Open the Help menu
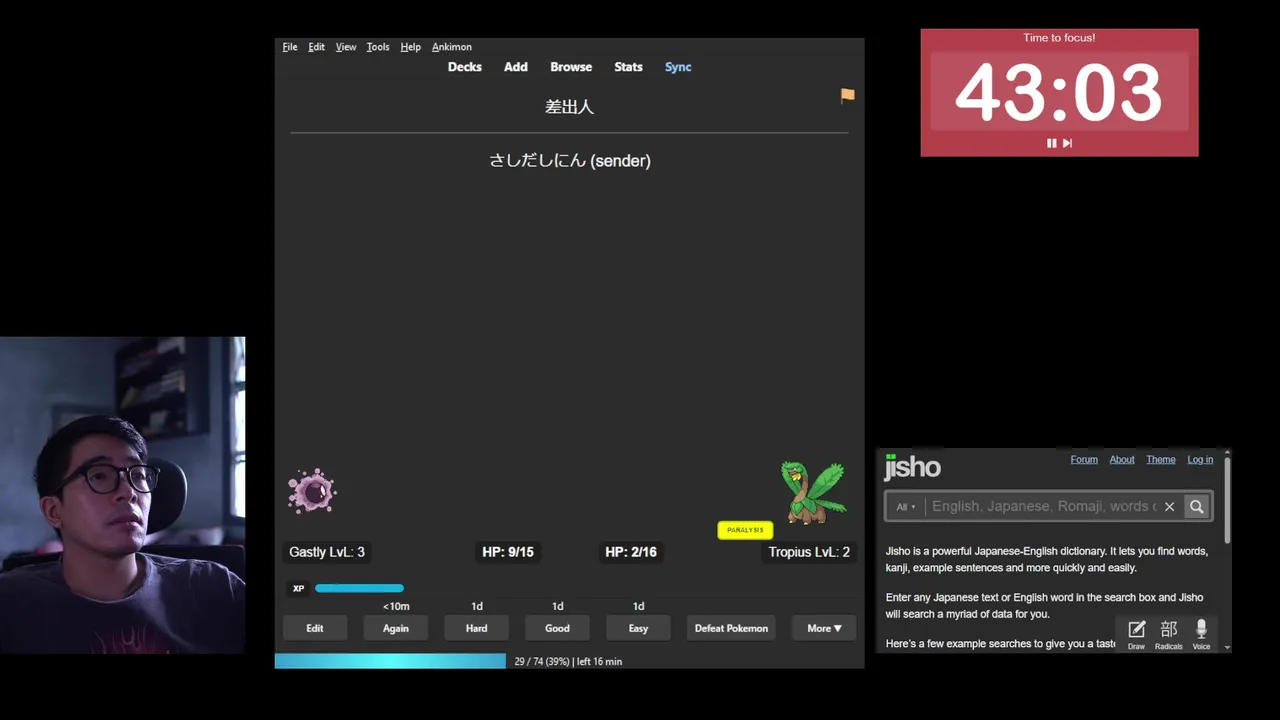 tap(410, 47)
